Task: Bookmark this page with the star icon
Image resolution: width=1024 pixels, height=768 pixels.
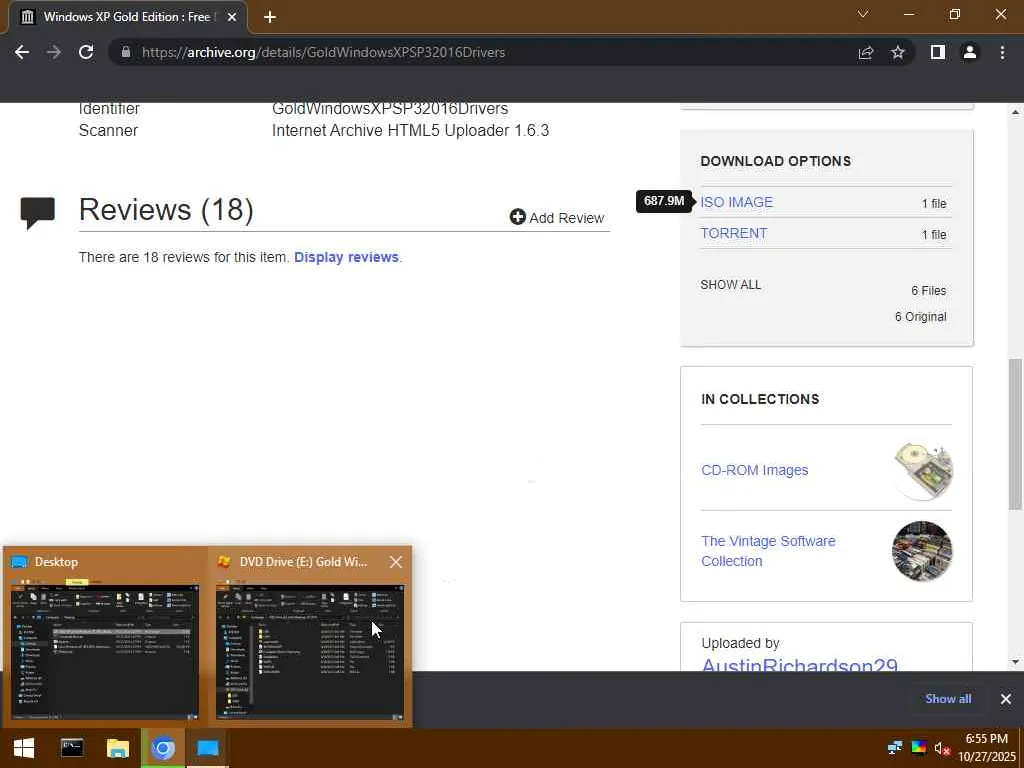Action: (898, 52)
